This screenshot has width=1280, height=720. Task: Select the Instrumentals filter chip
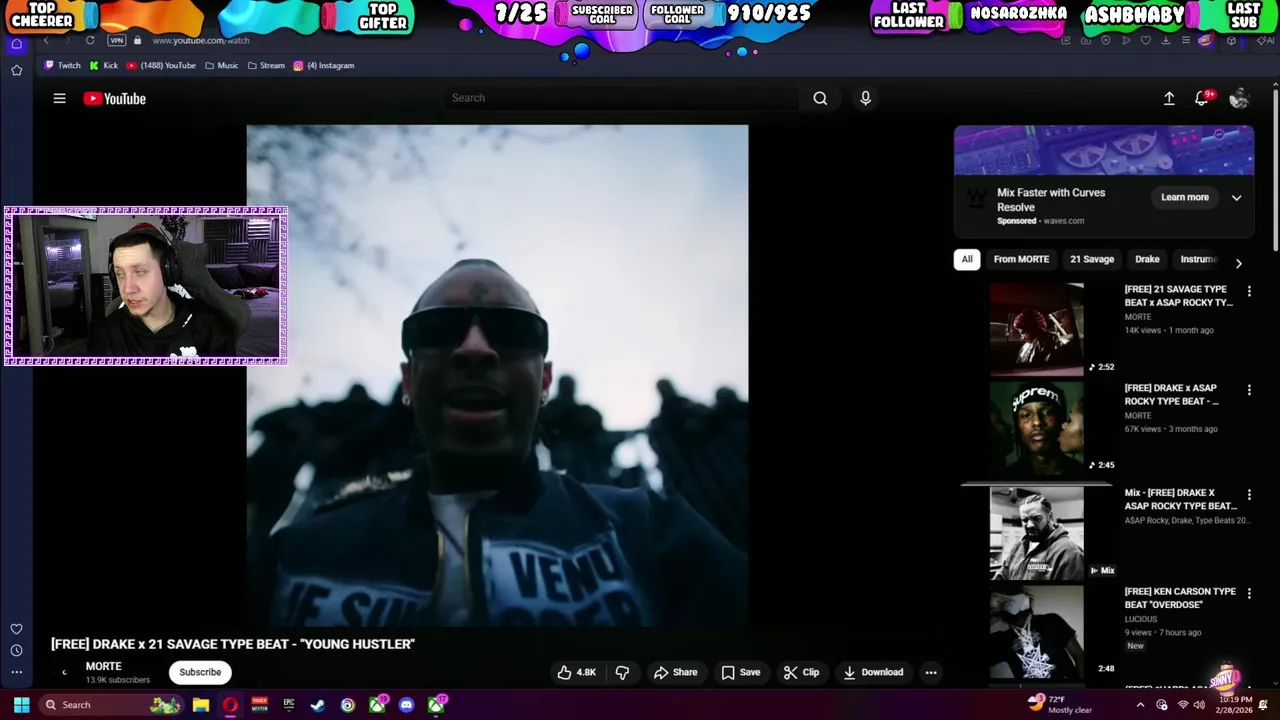tap(1198, 259)
